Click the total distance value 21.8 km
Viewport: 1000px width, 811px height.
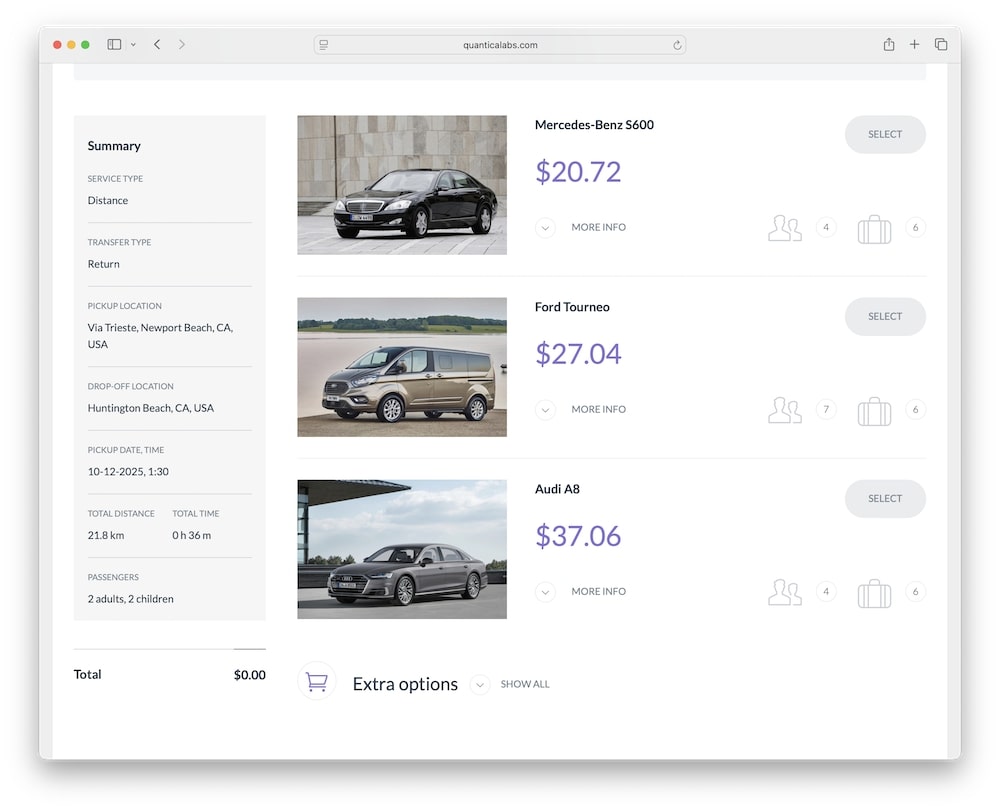(106, 536)
